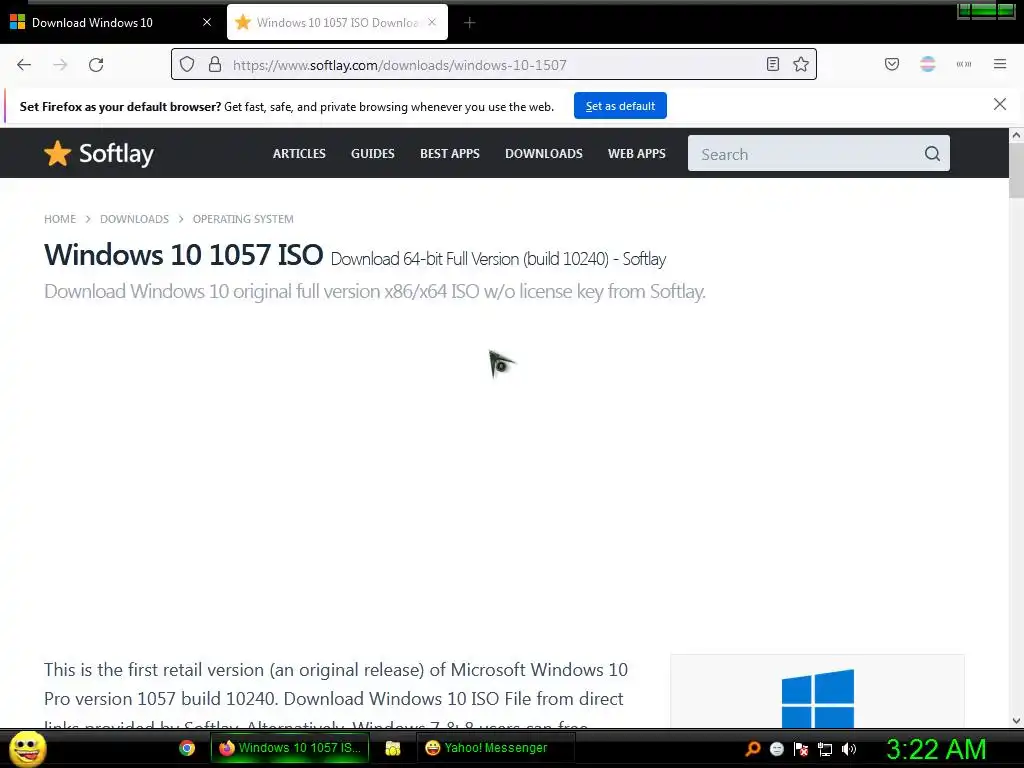Viewport: 1024px width, 768px height.
Task: Click the page scrollbar down arrow
Action: [1016, 721]
